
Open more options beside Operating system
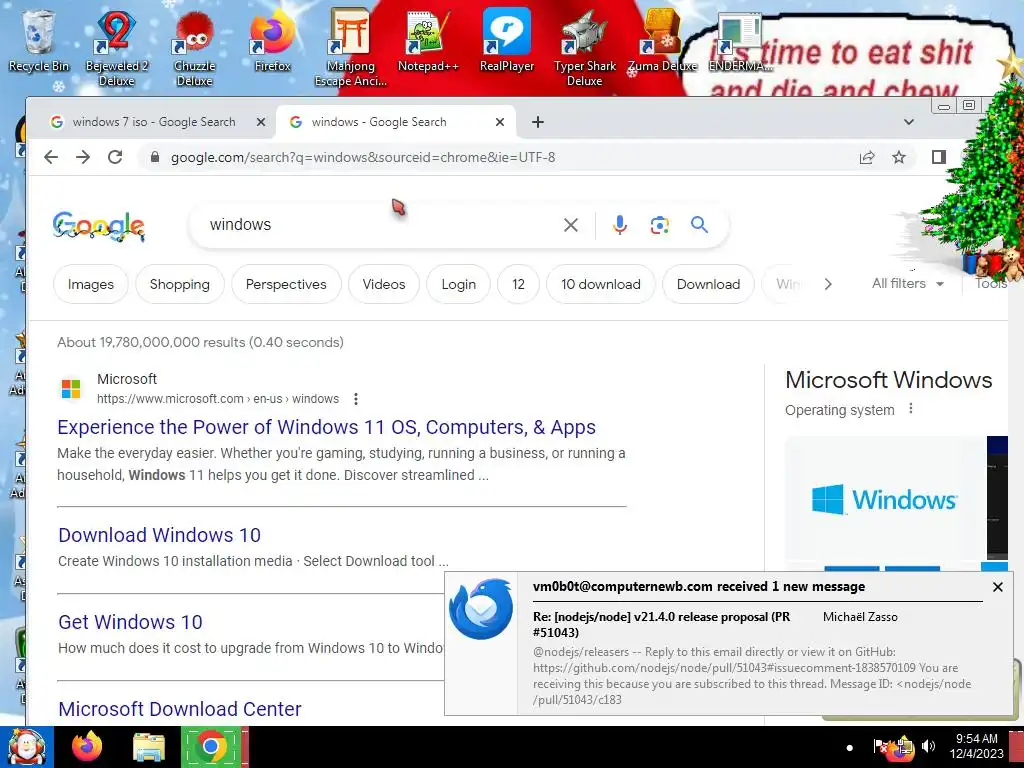tap(911, 409)
